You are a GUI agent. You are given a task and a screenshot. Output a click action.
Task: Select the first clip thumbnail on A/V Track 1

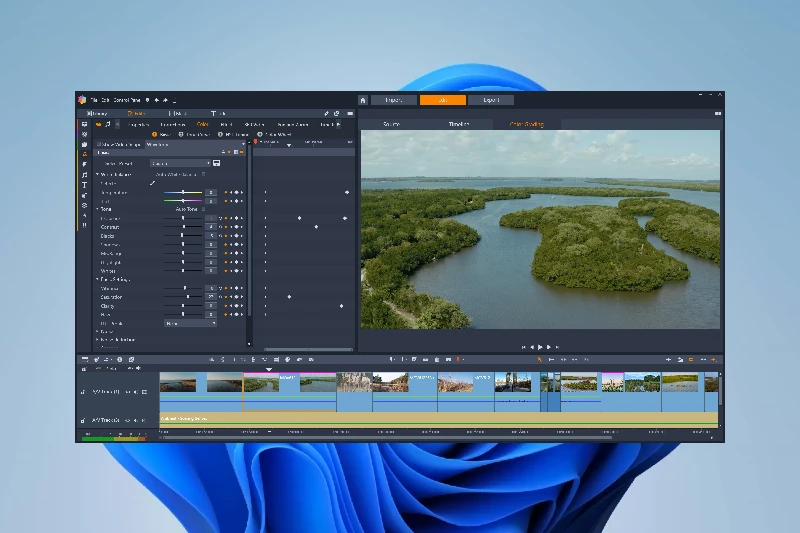178,383
